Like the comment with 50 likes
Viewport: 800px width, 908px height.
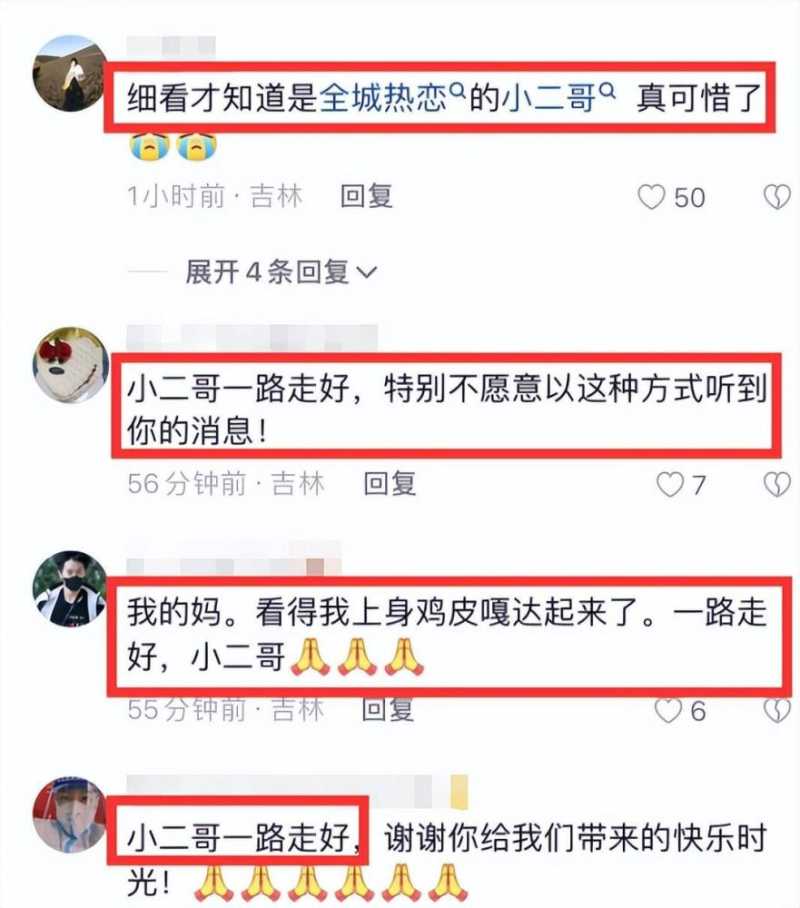click(x=651, y=197)
